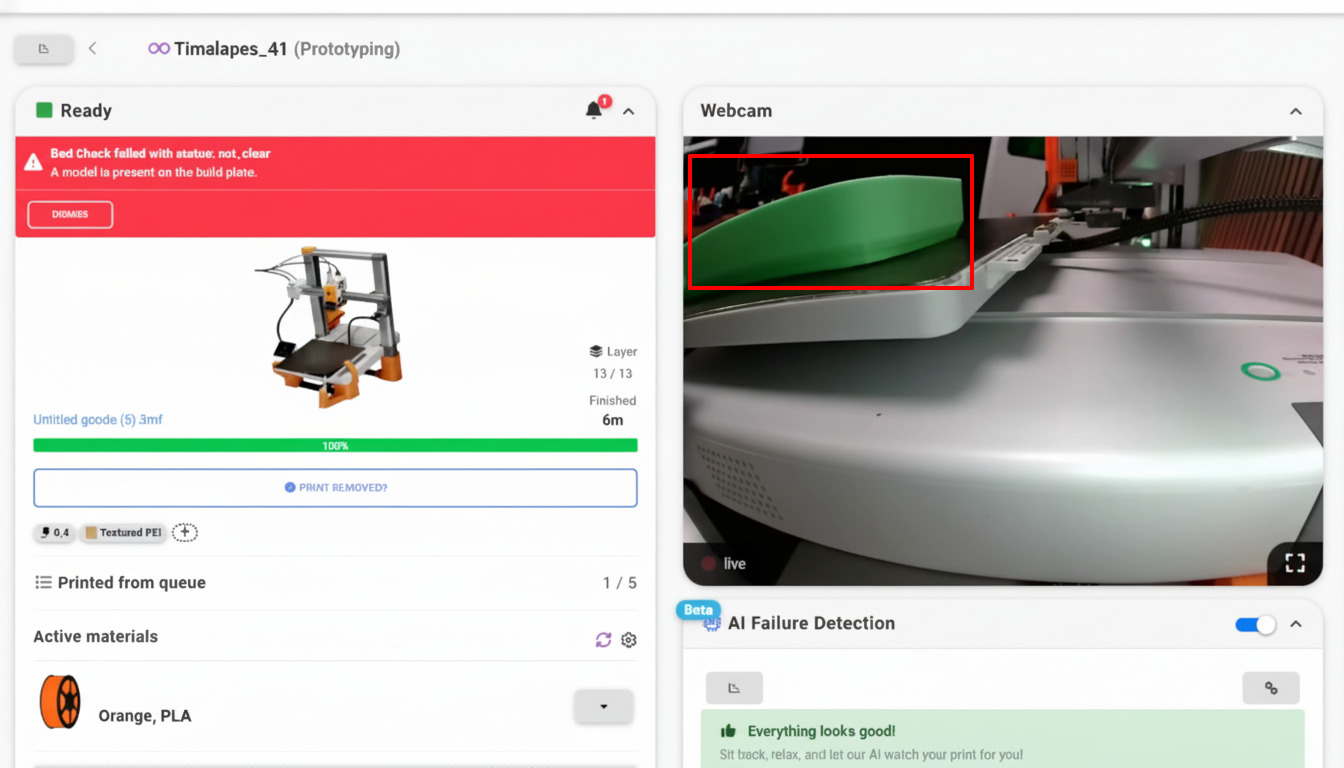Click the AI Failure Detection title

pos(811,624)
